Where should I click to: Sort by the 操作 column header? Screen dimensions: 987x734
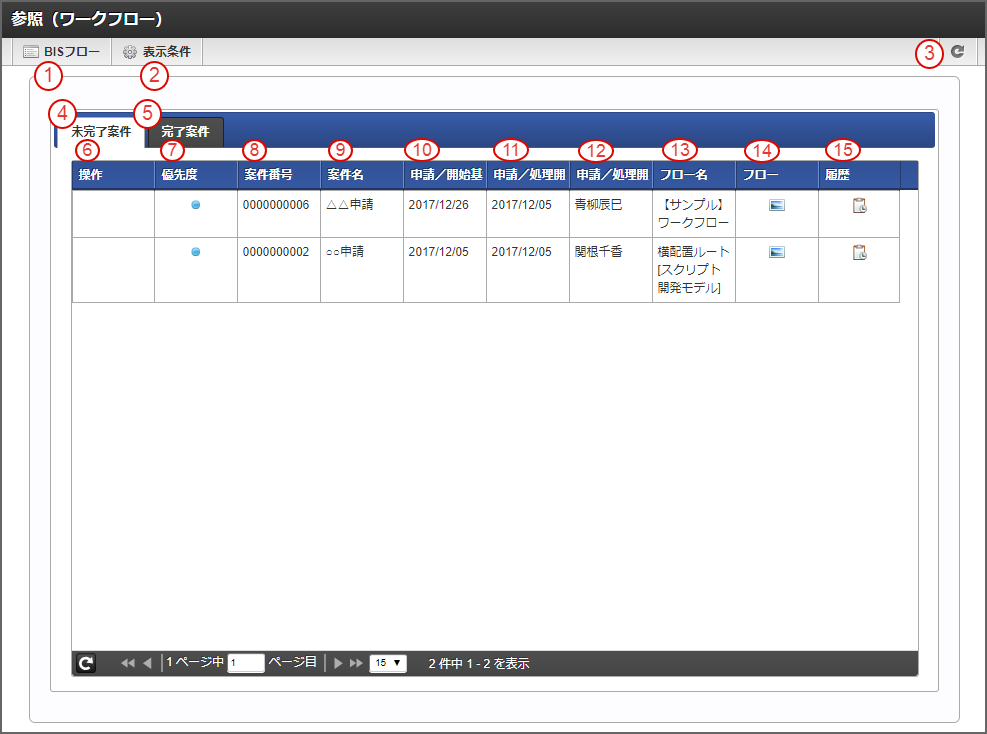click(x=113, y=175)
